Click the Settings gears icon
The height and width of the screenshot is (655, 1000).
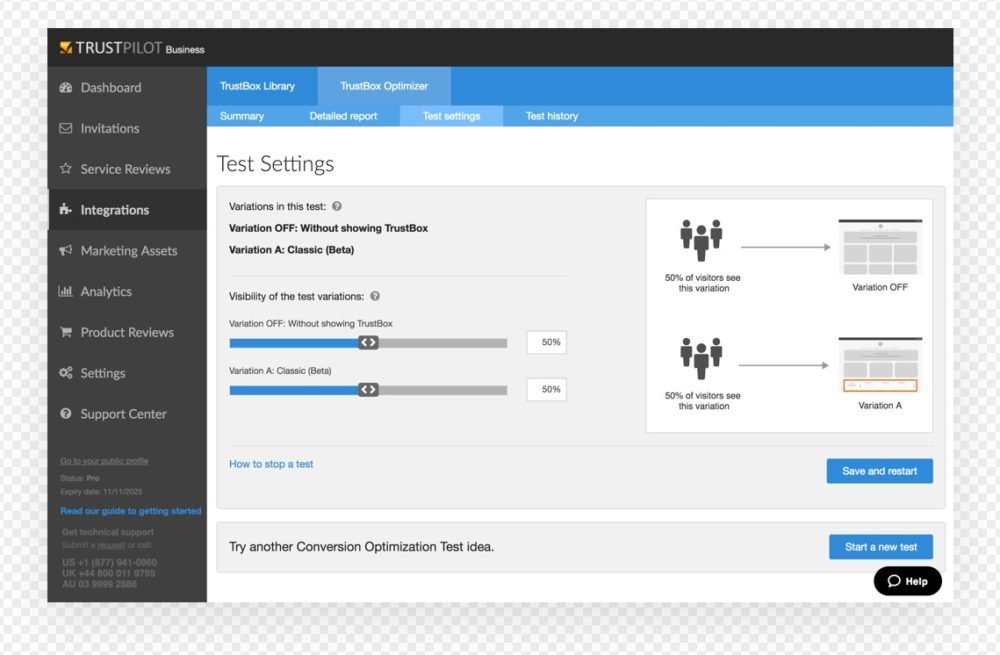pyautogui.click(x=66, y=373)
